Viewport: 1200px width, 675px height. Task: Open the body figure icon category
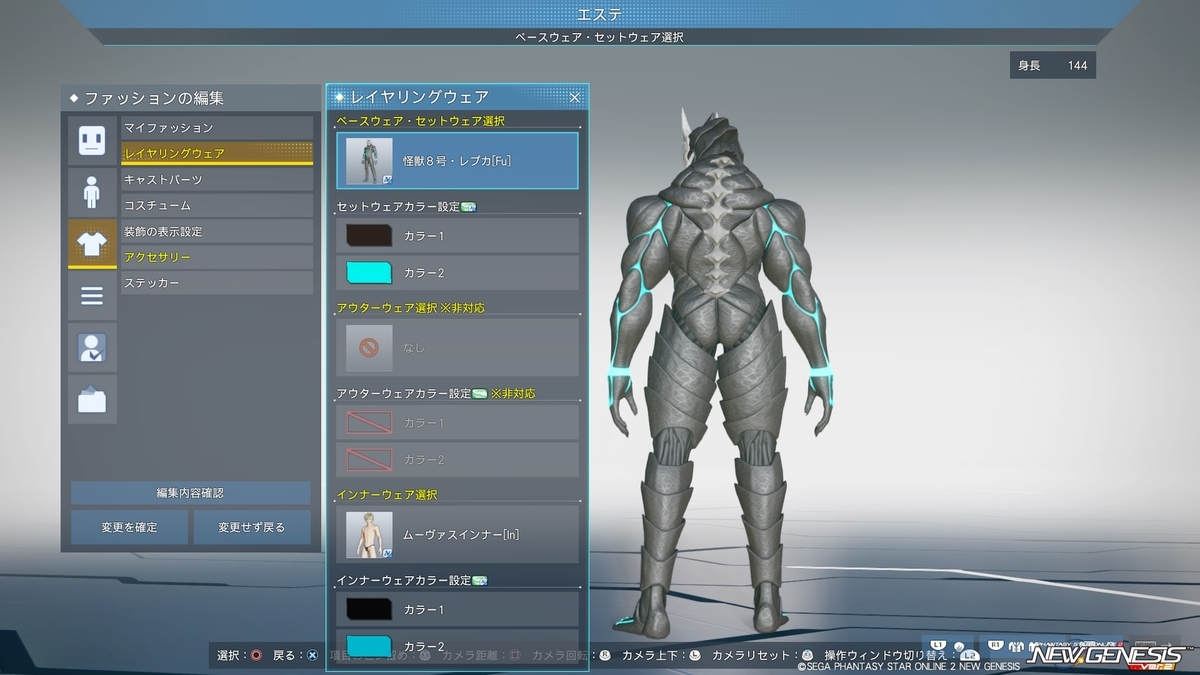tap(92, 192)
